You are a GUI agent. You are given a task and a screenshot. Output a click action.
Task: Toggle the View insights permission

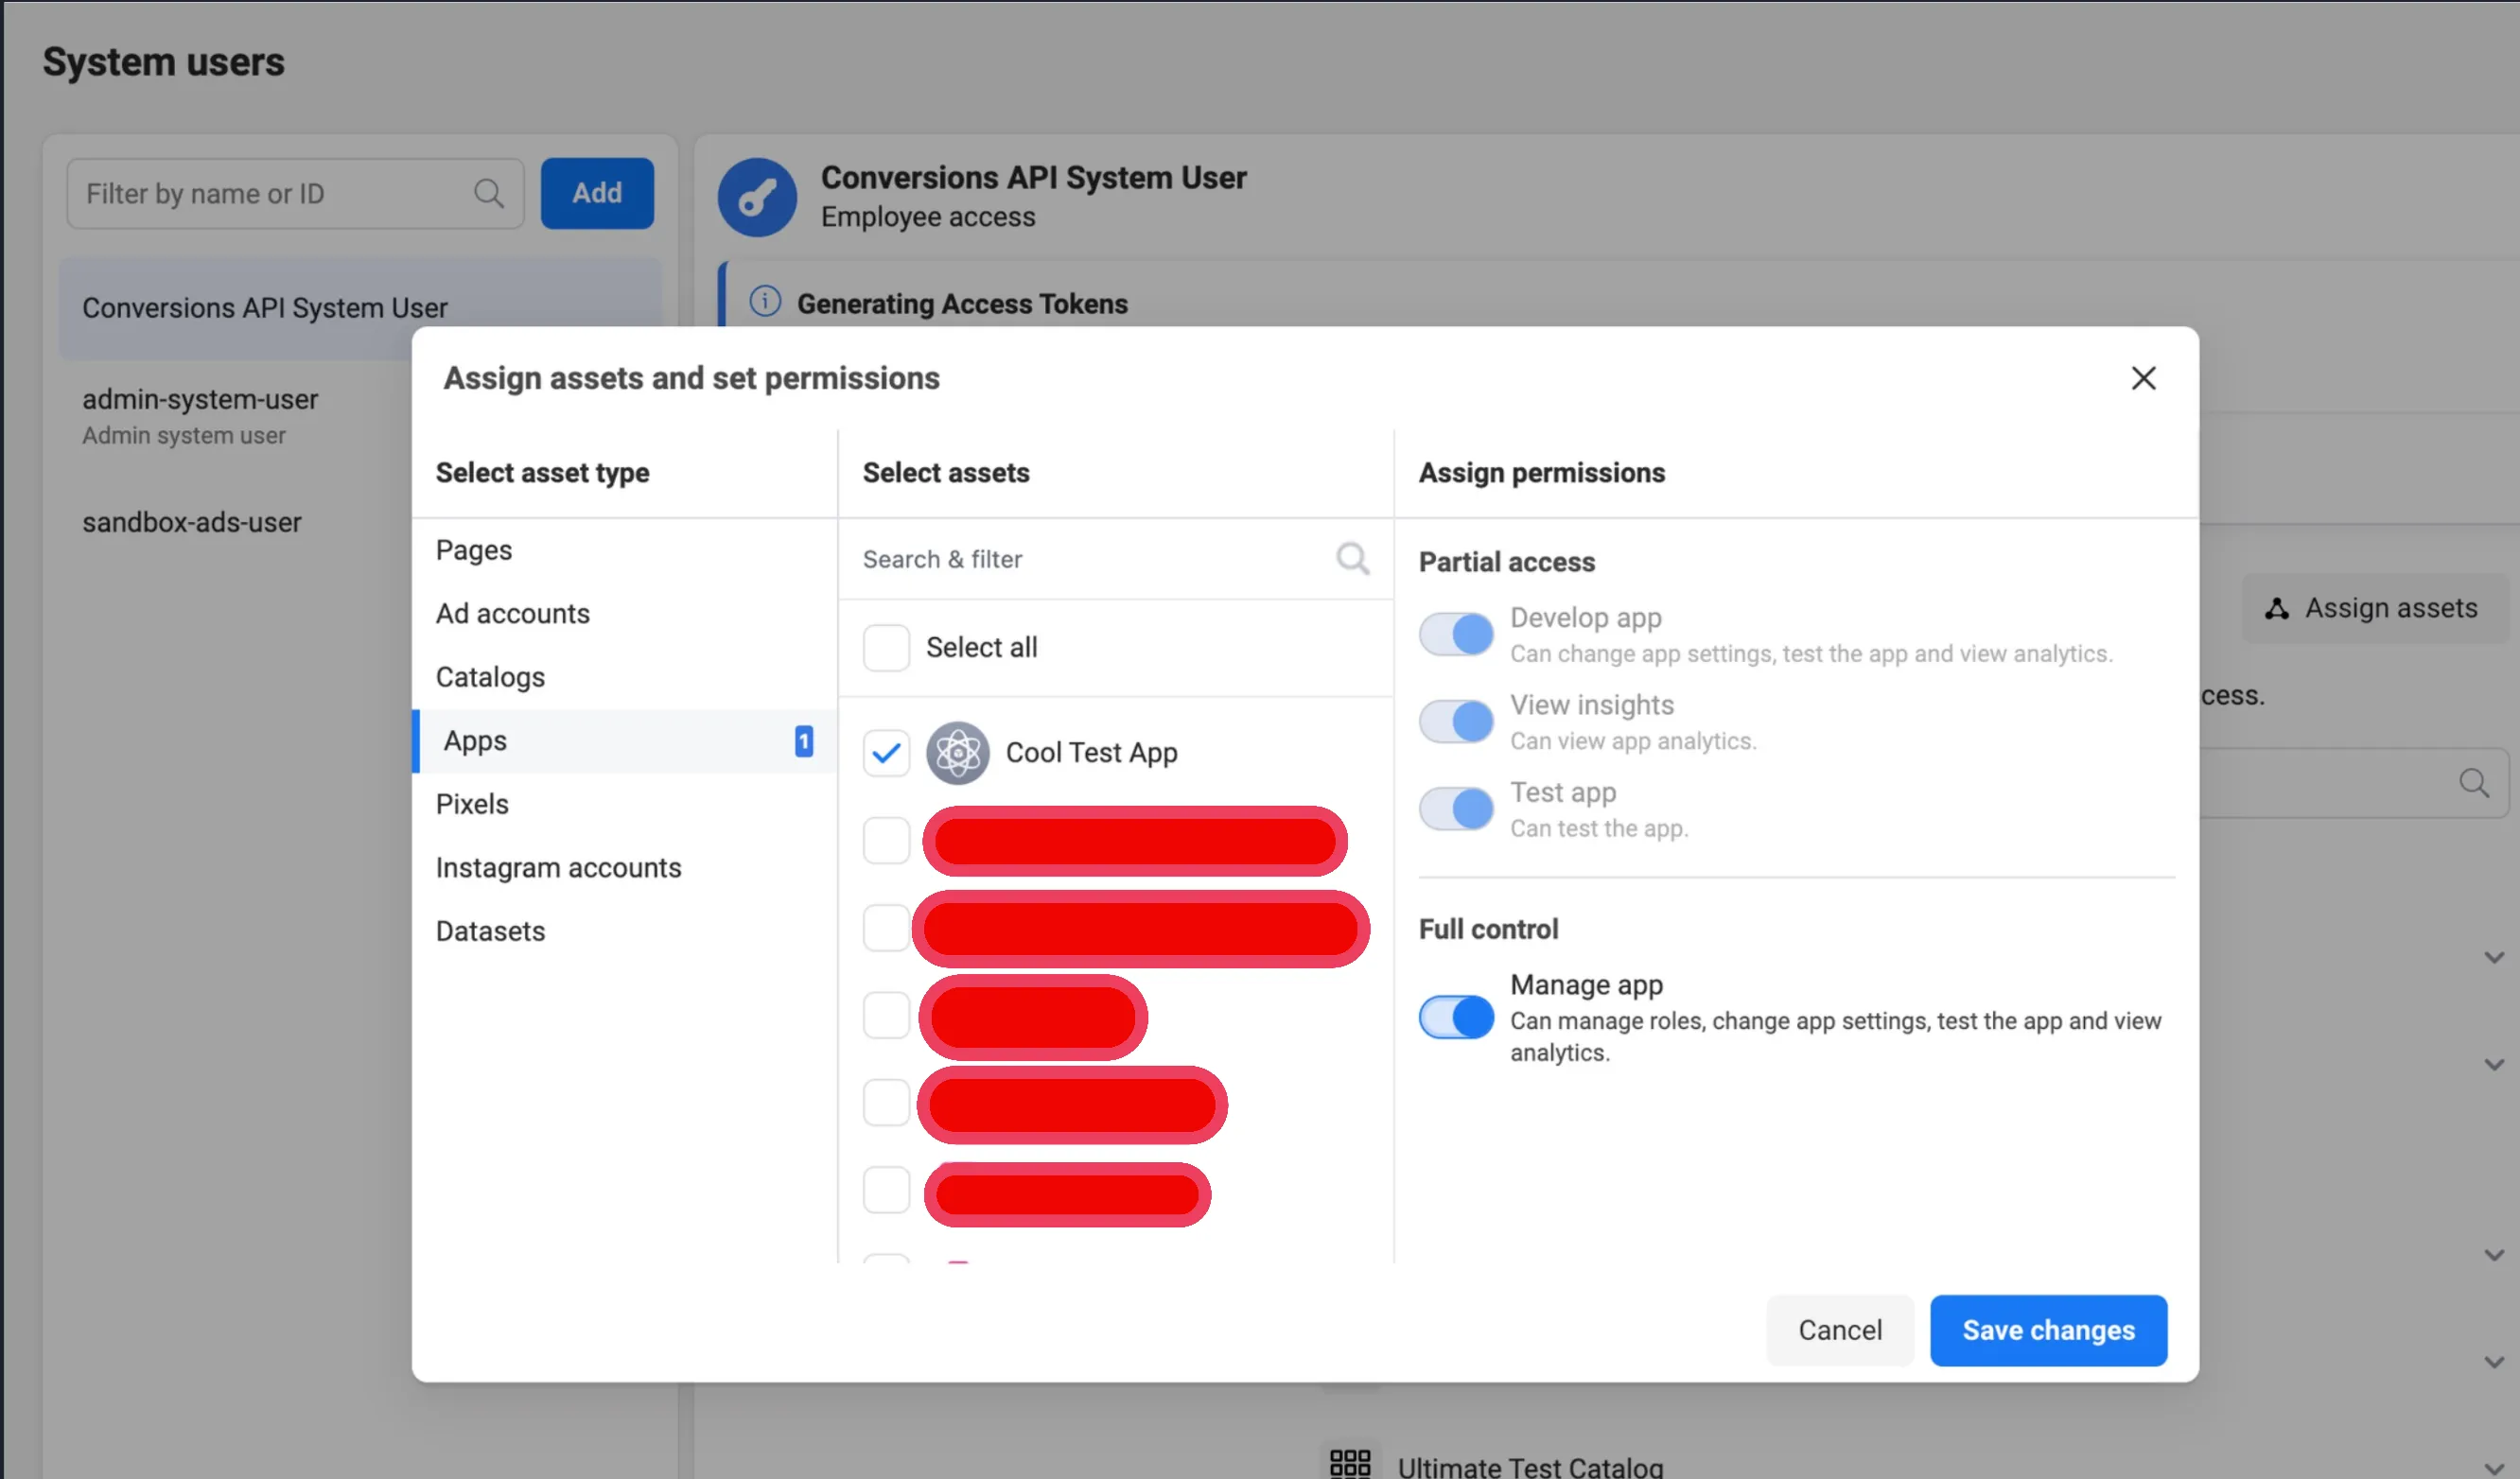coord(1455,720)
